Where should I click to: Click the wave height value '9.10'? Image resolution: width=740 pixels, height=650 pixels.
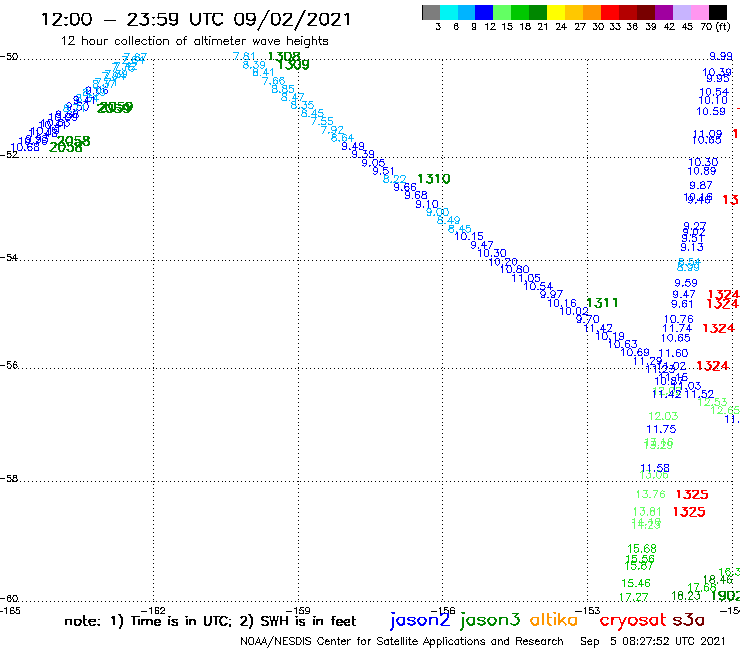427,204
